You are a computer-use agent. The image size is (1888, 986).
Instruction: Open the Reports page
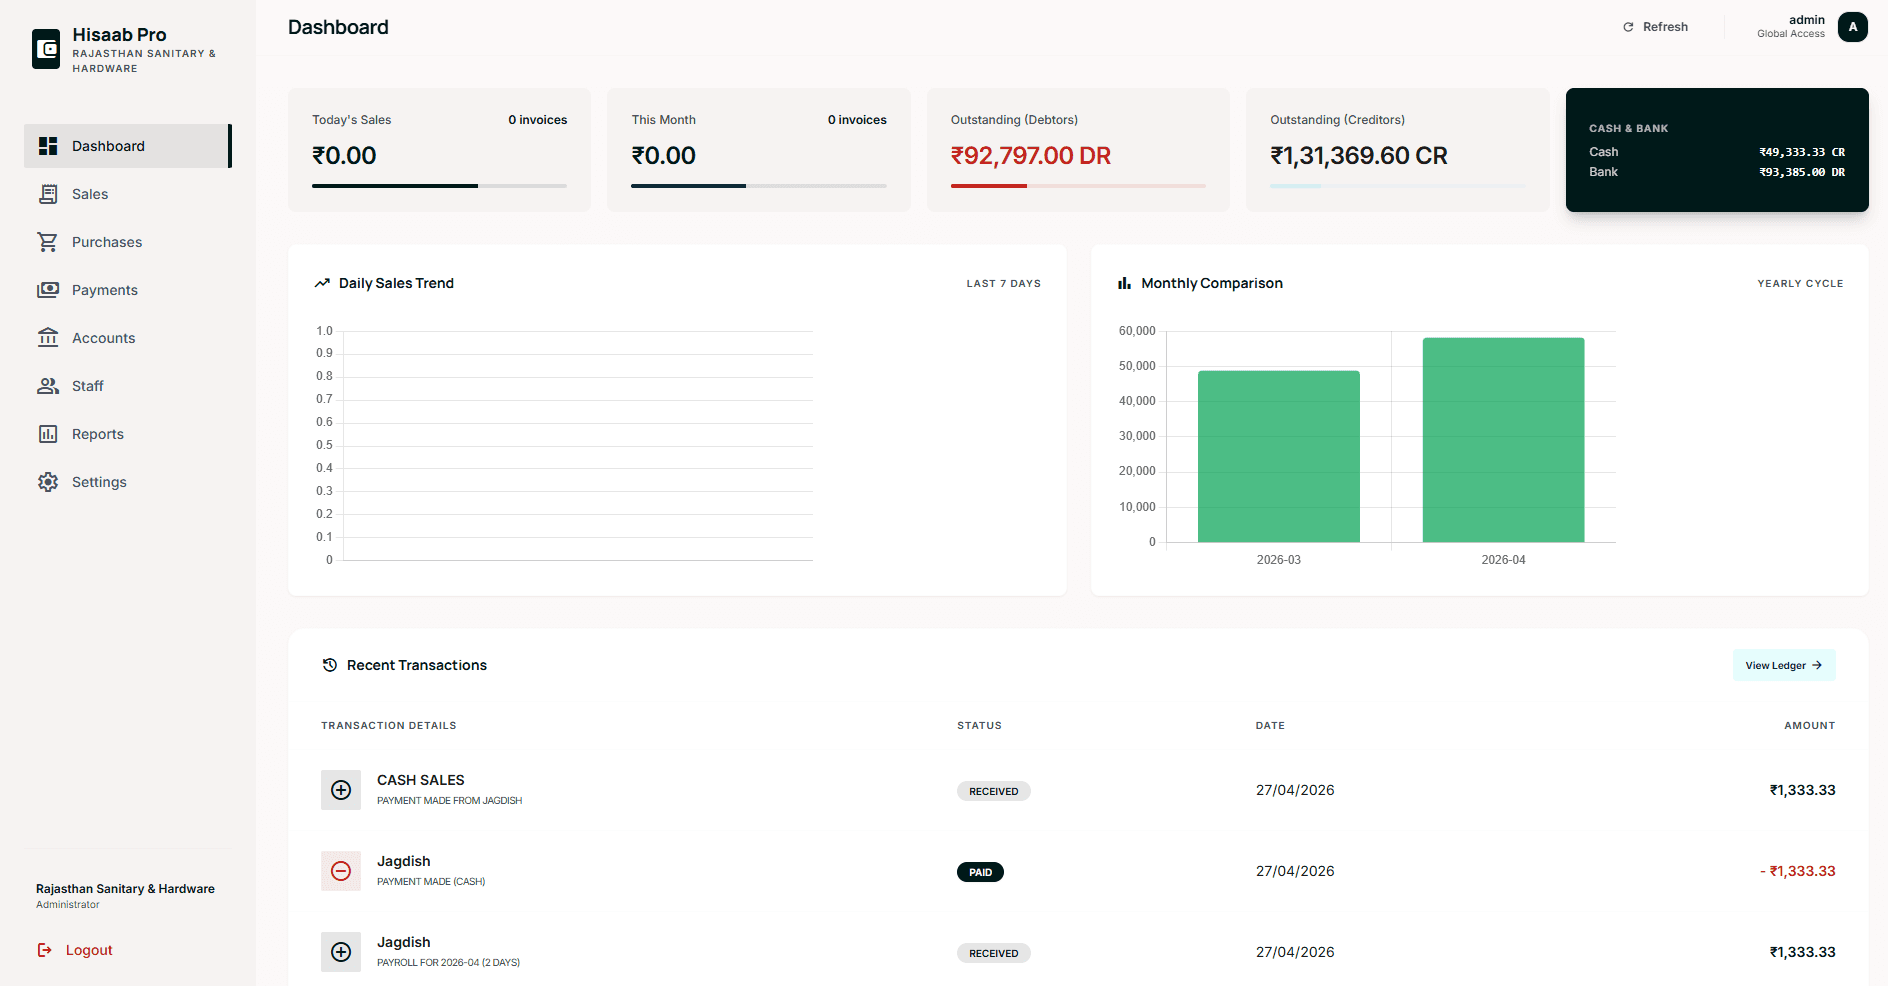point(128,434)
